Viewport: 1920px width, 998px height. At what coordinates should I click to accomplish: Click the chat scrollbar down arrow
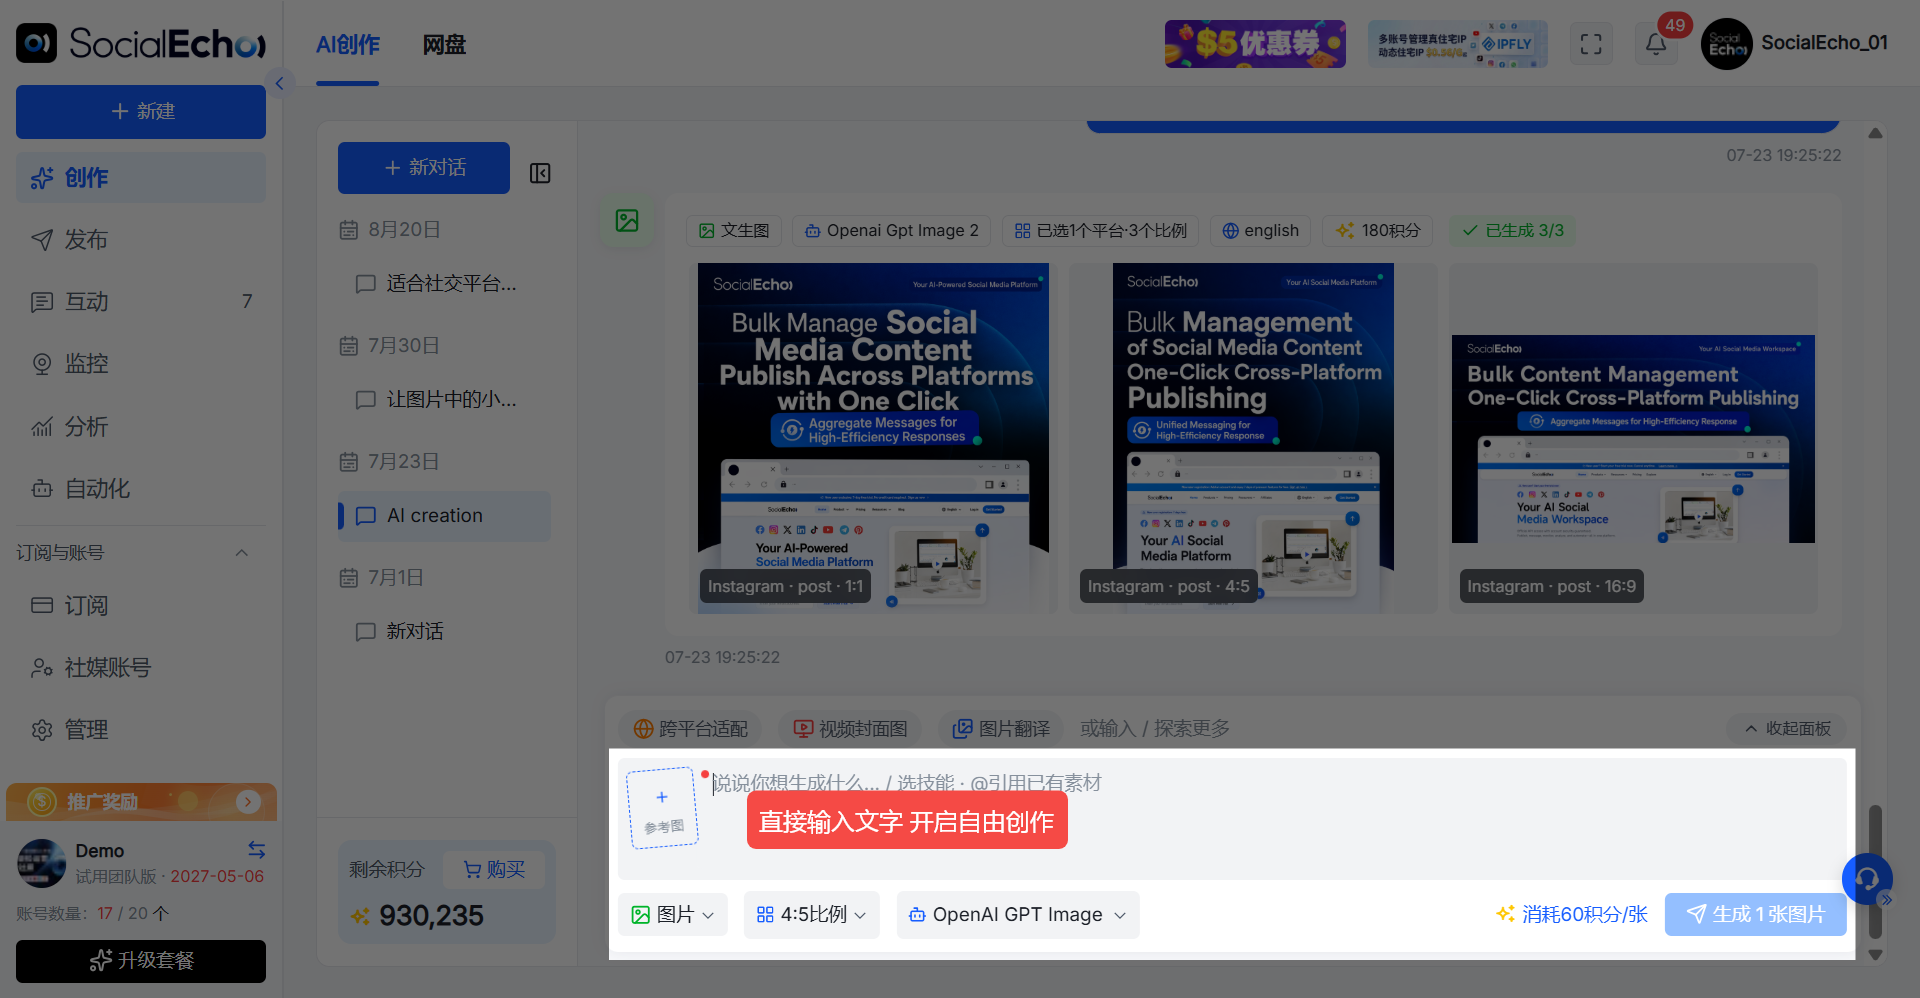[x=1876, y=955]
